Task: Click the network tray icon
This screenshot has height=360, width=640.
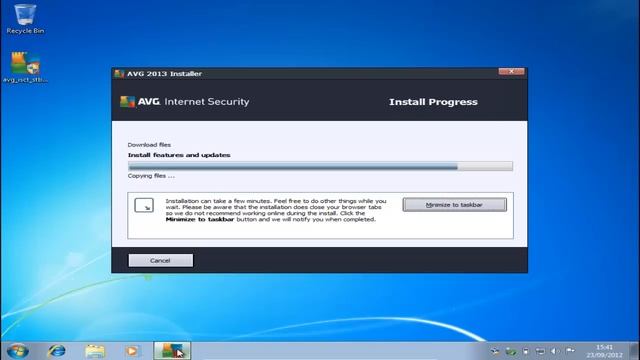Action: (x=540, y=351)
